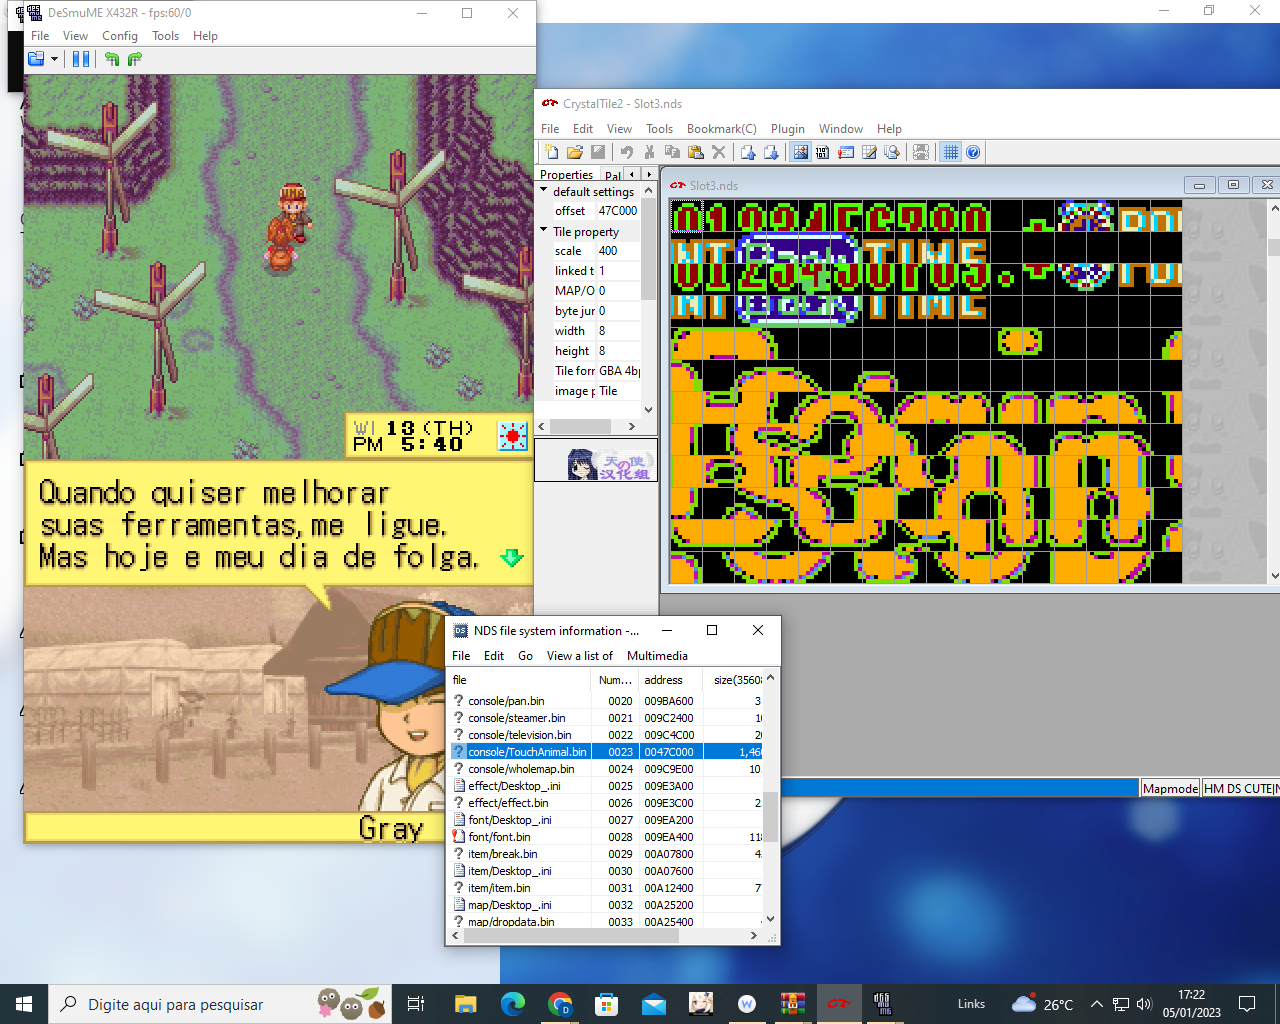Click the Paste clipboard icon
The width and height of the screenshot is (1280, 1024).
tap(695, 152)
